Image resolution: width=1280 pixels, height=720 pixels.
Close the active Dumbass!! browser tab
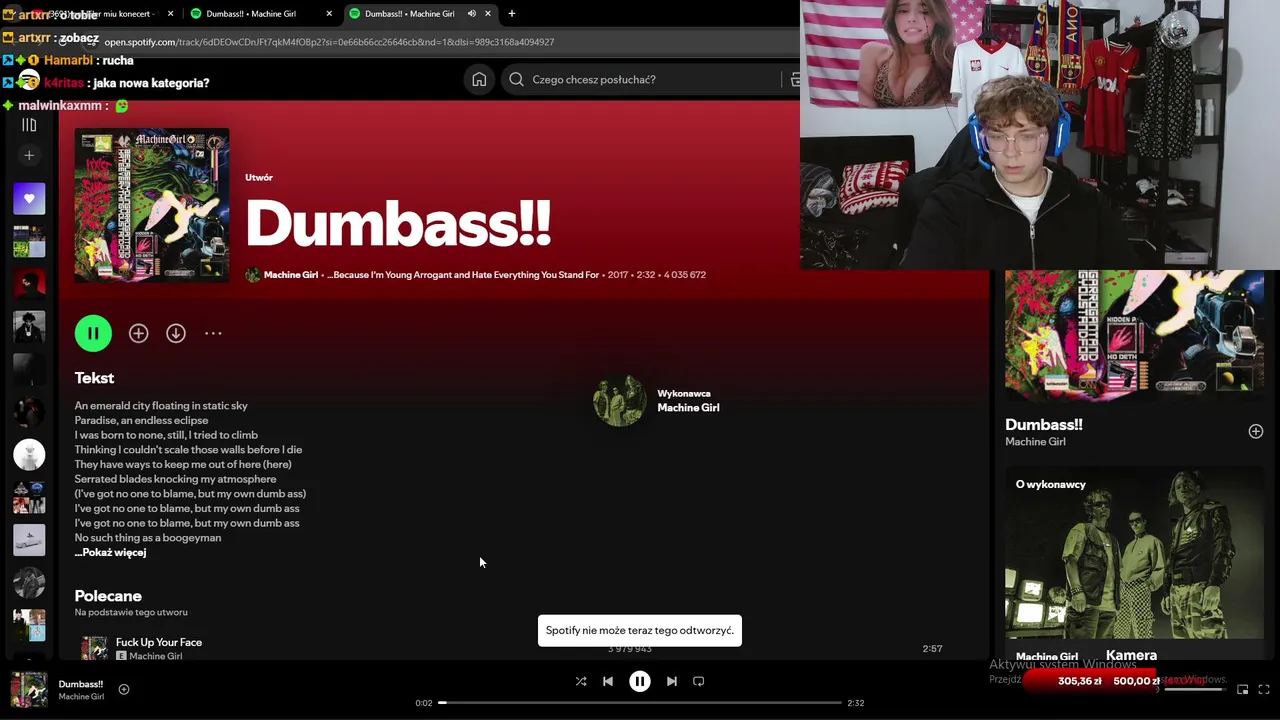(489, 14)
